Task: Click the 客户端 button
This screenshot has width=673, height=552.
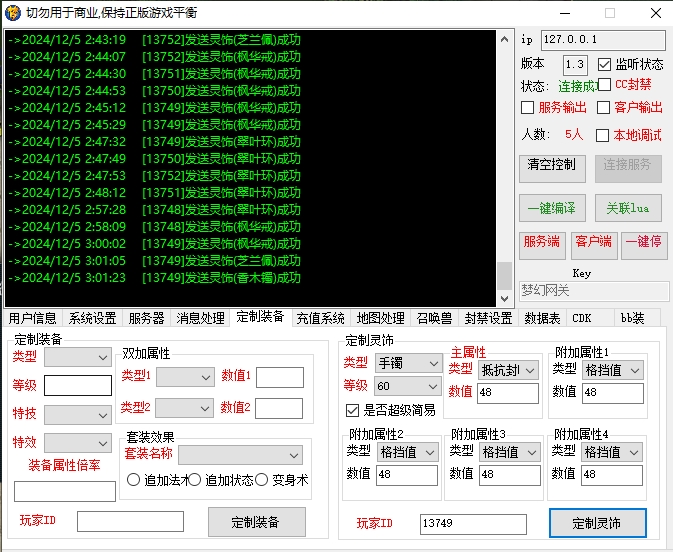Action: pyautogui.click(x=594, y=246)
